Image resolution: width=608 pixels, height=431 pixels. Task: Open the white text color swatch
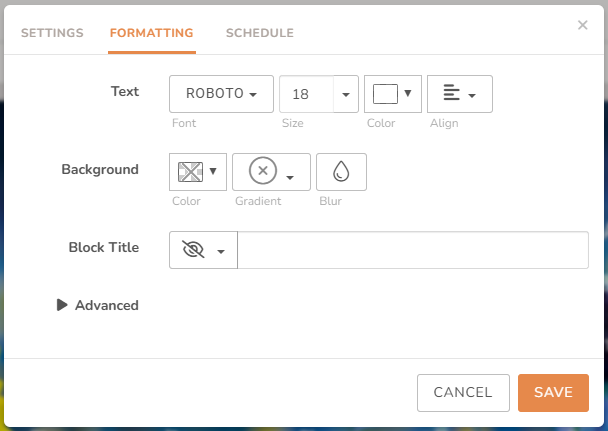tap(385, 94)
